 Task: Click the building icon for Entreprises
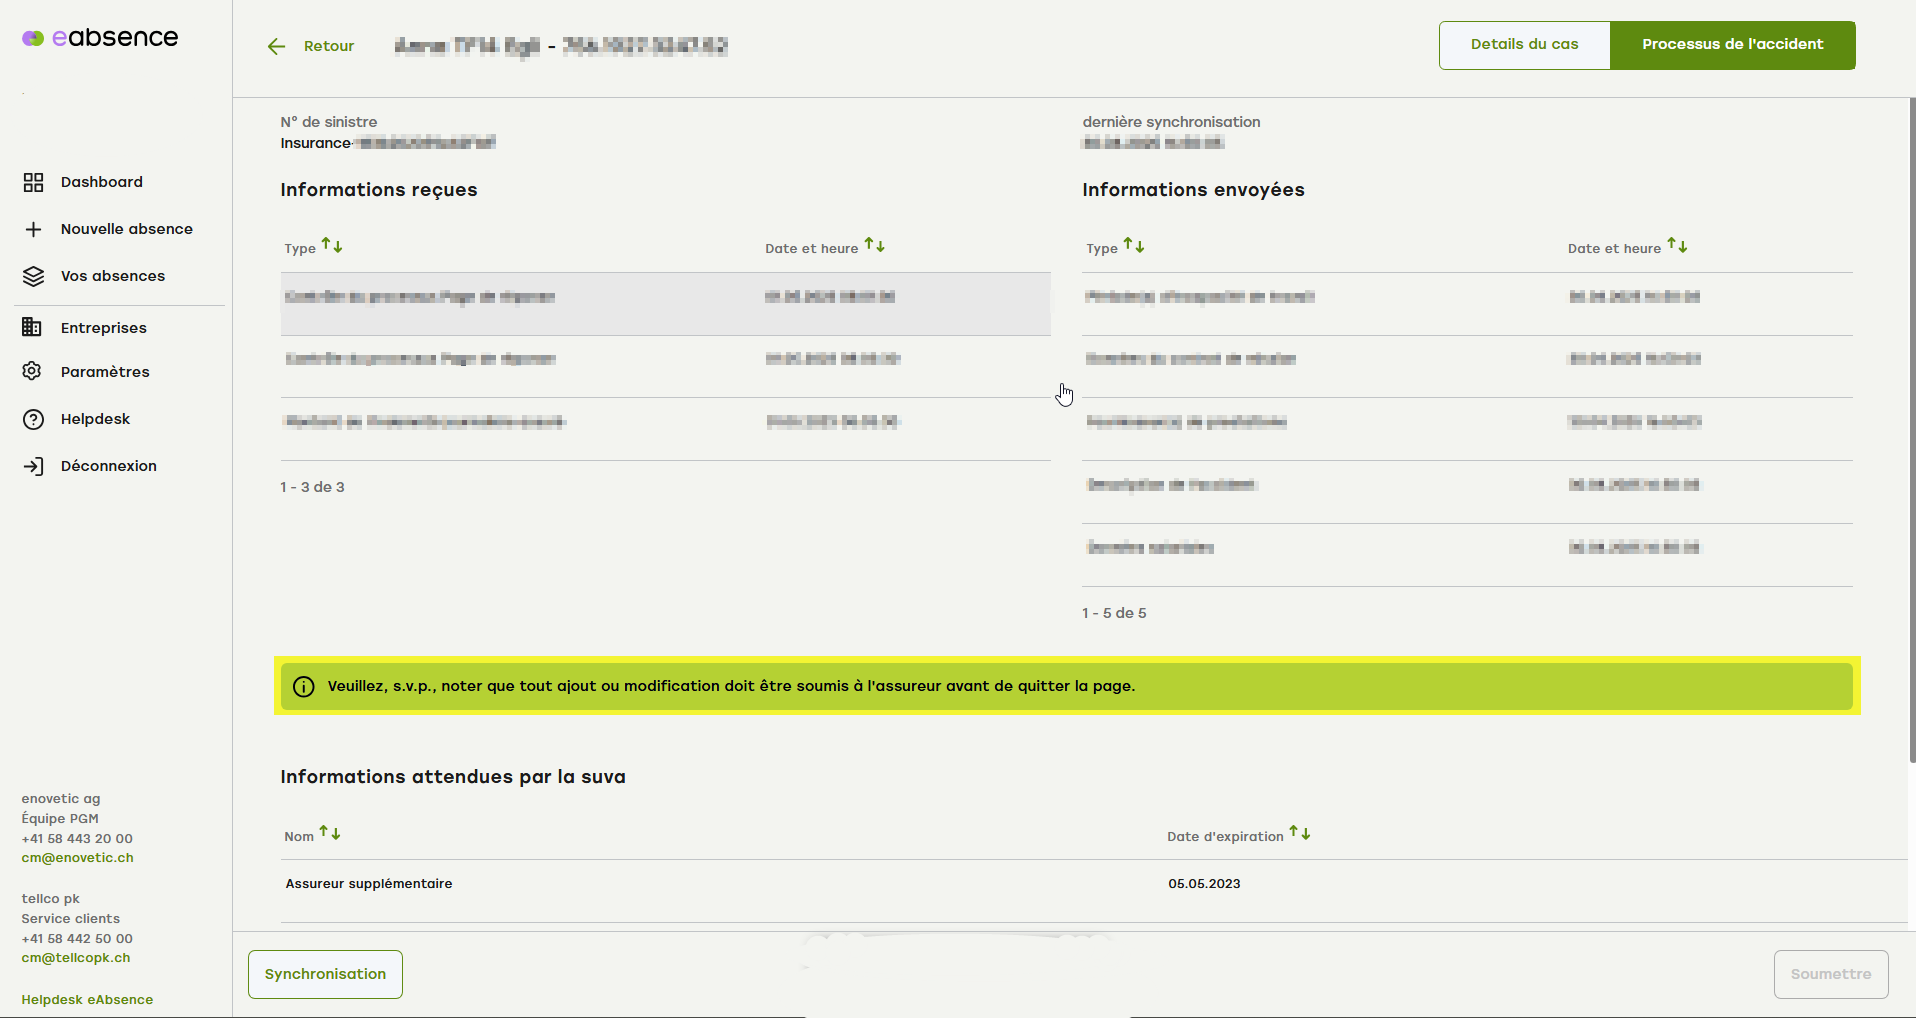(32, 328)
